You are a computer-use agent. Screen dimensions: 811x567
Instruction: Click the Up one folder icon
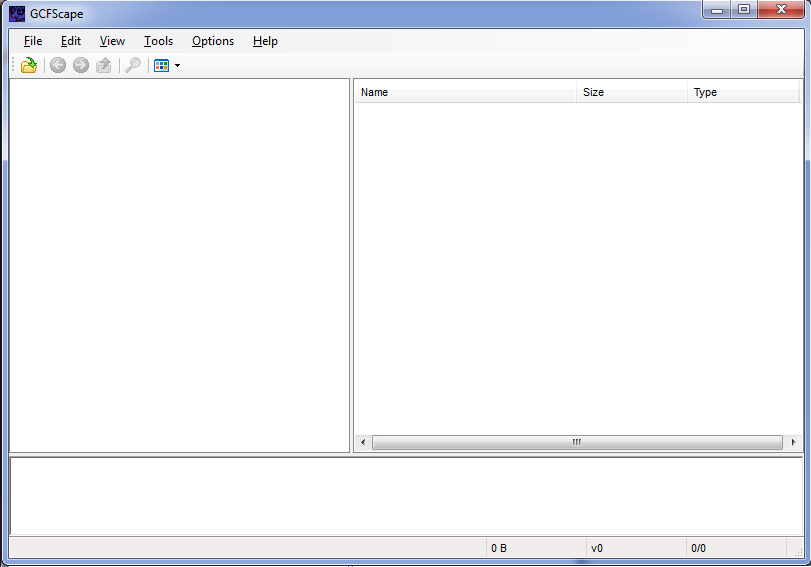click(x=104, y=65)
